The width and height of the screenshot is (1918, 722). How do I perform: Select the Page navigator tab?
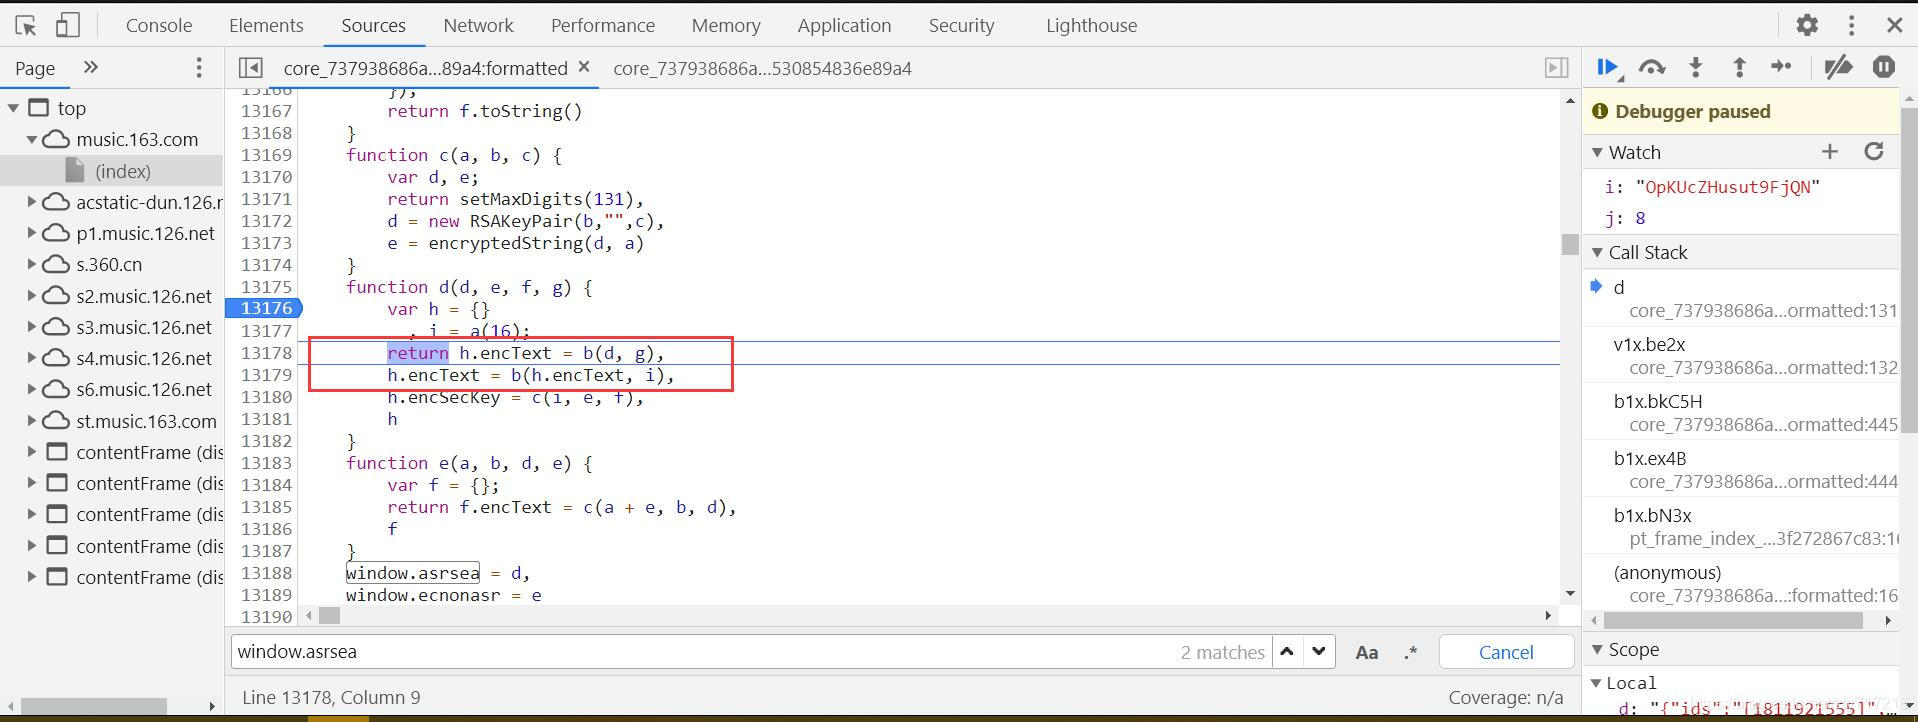coord(35,68)
